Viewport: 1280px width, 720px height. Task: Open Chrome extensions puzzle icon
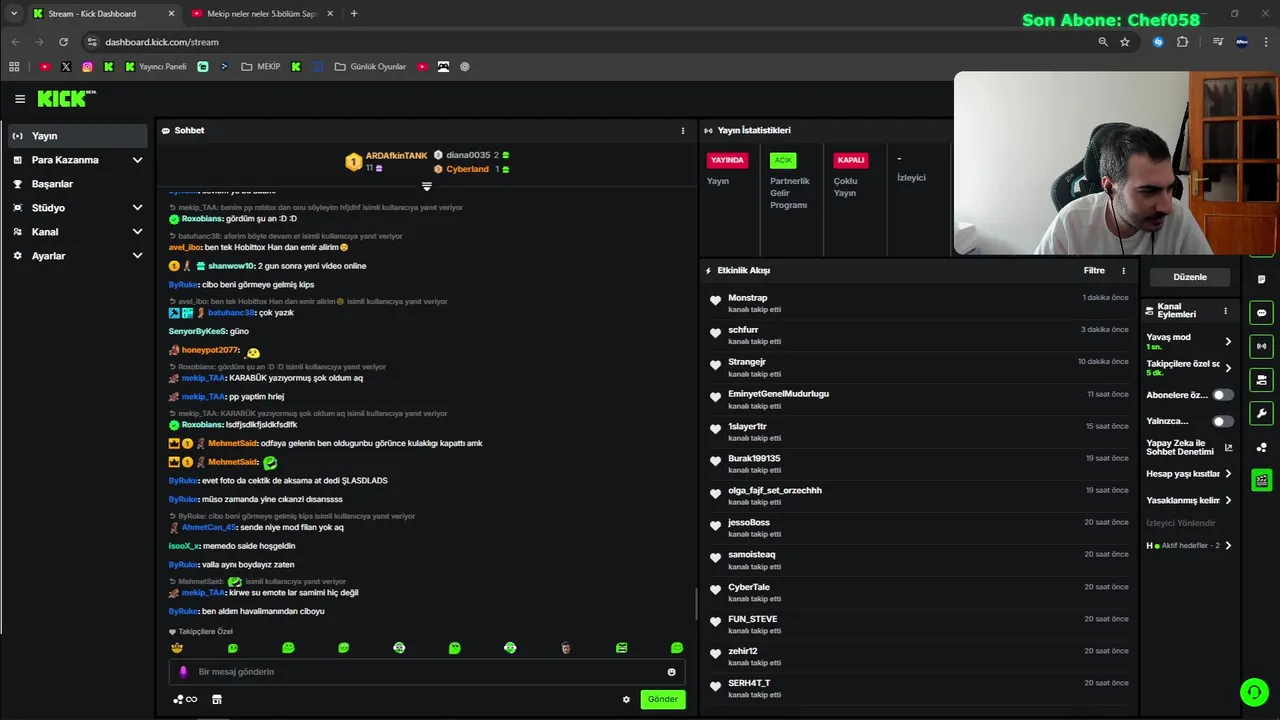pyautogui.click(x=1183, y=42)
